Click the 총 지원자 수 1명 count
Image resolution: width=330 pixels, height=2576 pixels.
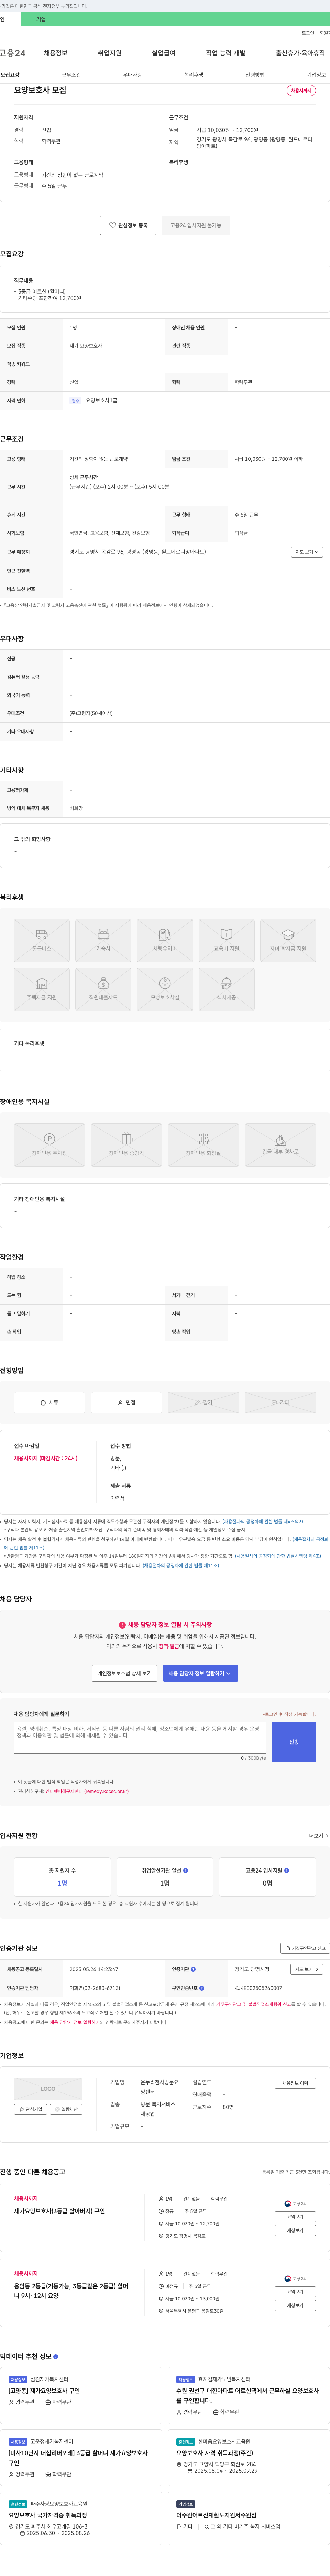[62, 1883]
